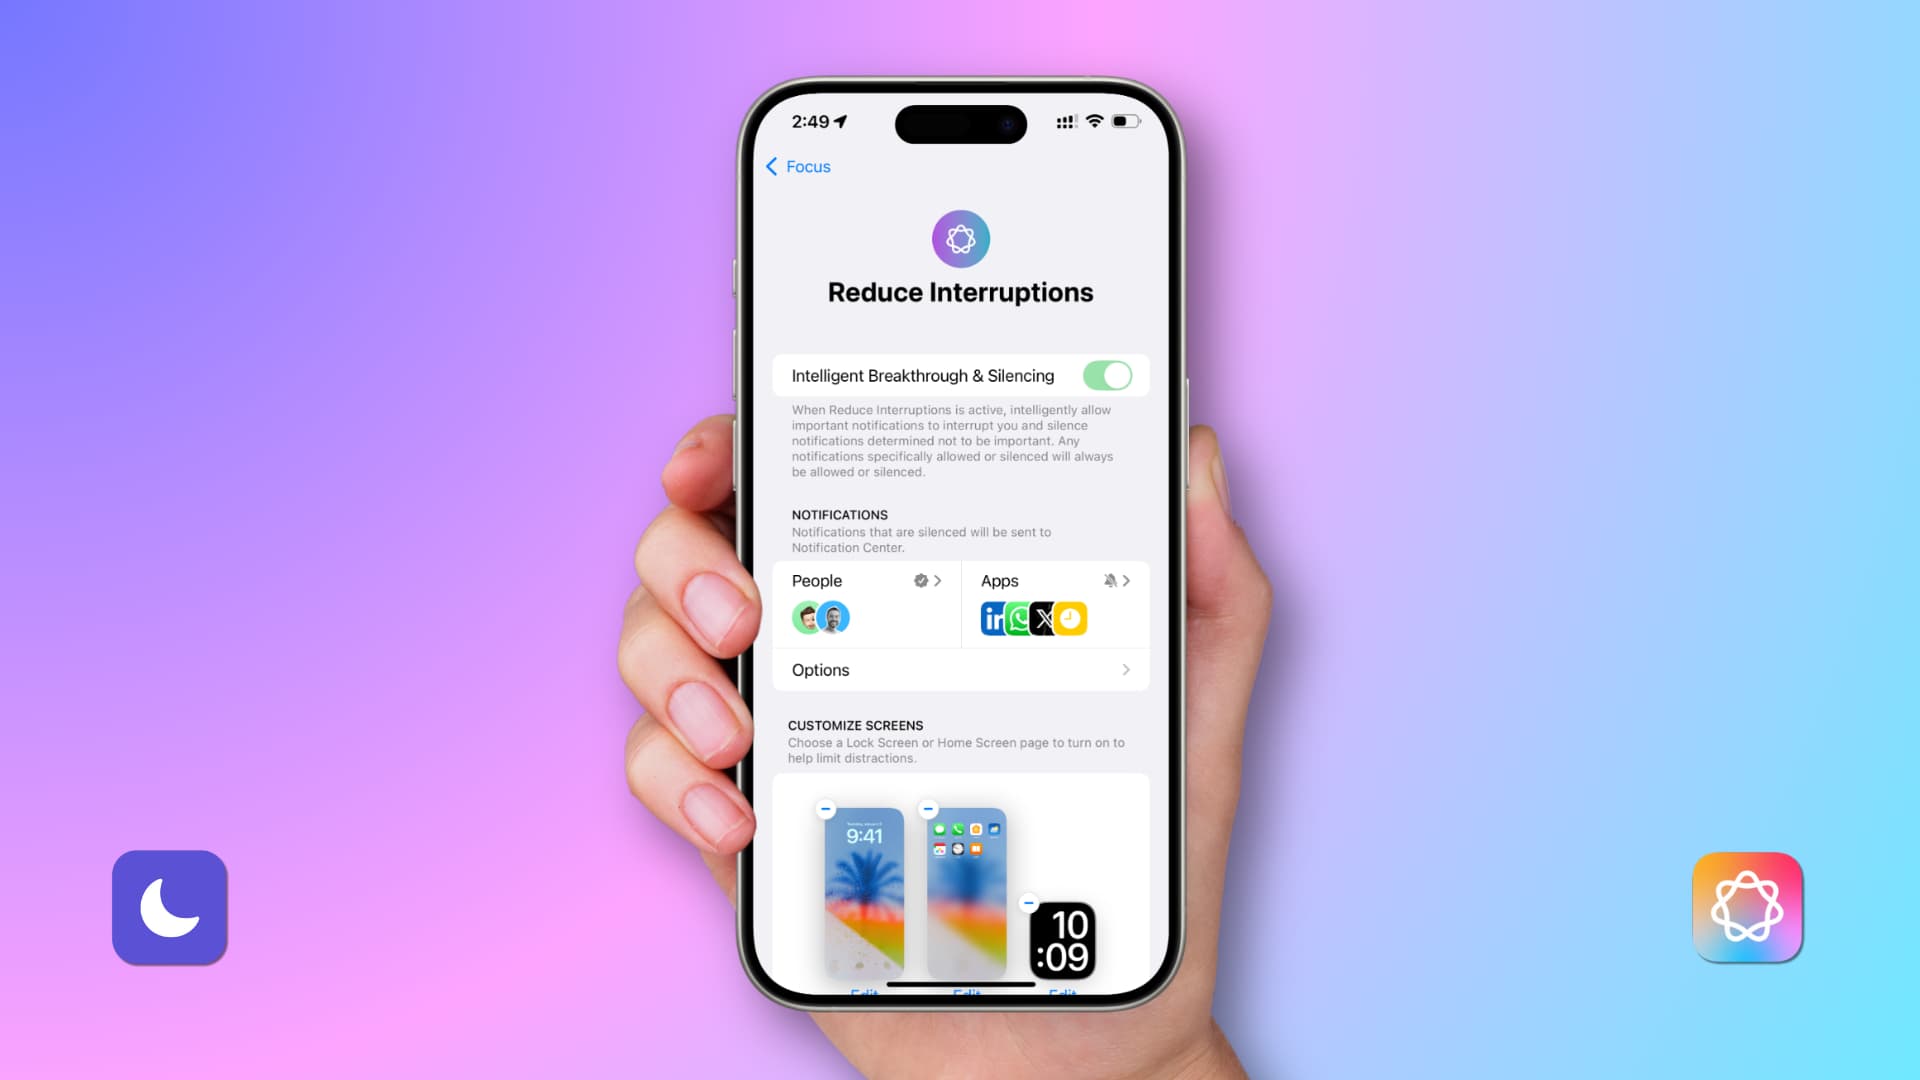Navigate back to Focus settings
1920x1080 pixels.
[x=798, y=166]
